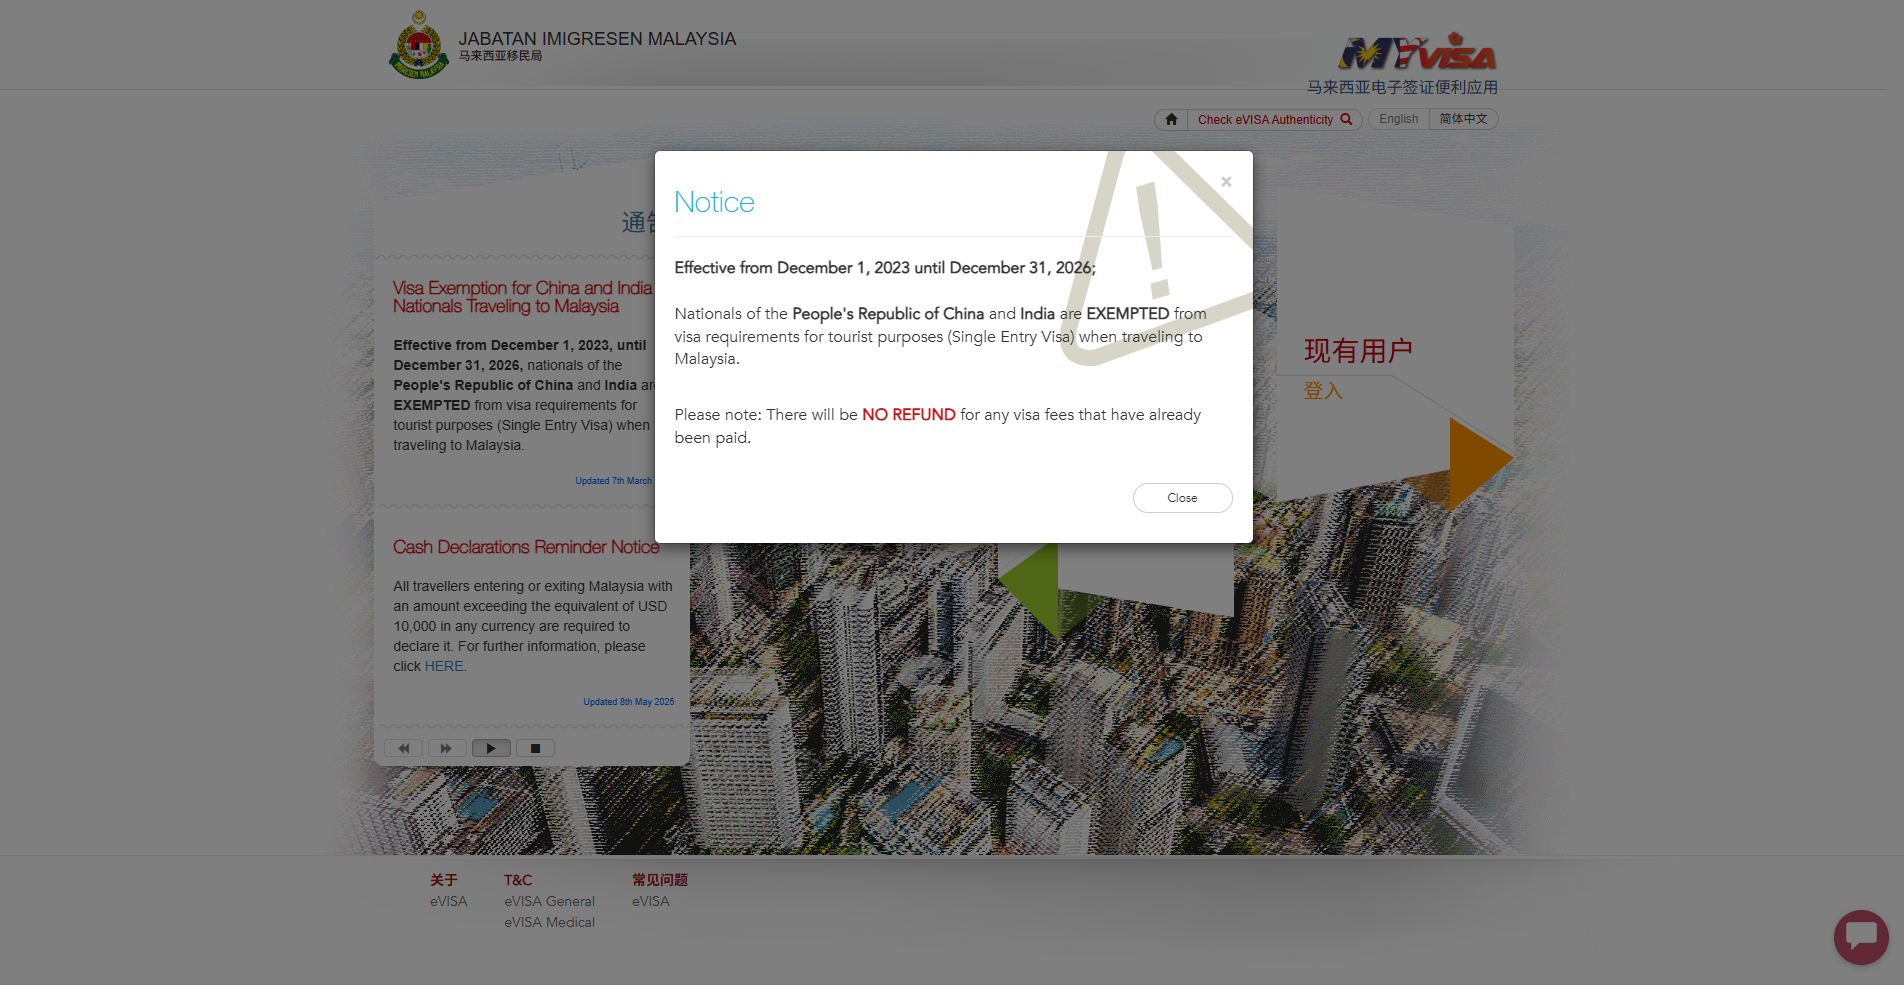Screen dimensions: 1904x985
Task: Stop the notices slideshow
Action: tap(534, 748)
